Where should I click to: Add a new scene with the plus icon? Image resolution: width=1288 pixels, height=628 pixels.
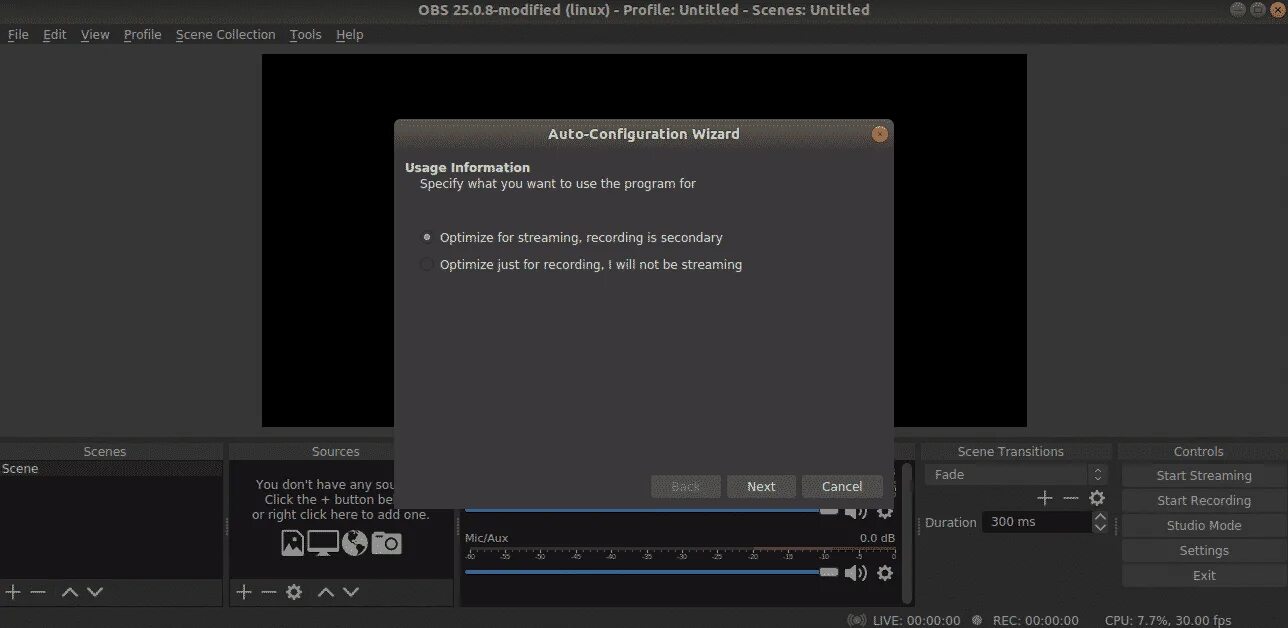[13, 592]
